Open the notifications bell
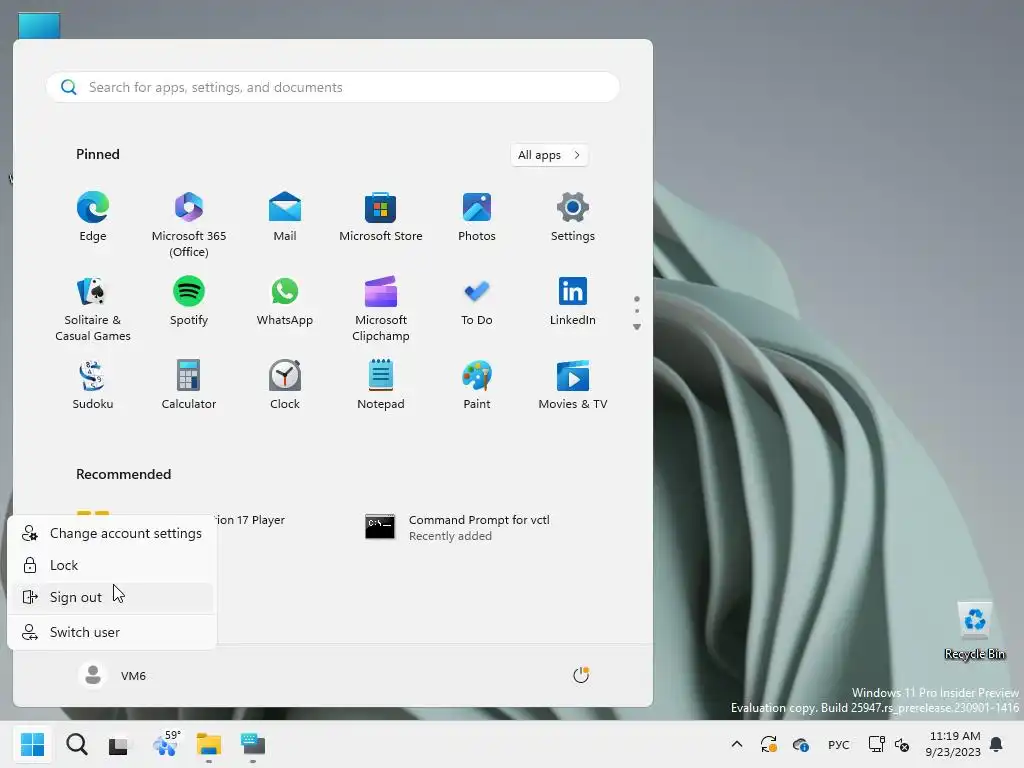The width and height of the screenshot is (1024, 768). coord(996,744)
